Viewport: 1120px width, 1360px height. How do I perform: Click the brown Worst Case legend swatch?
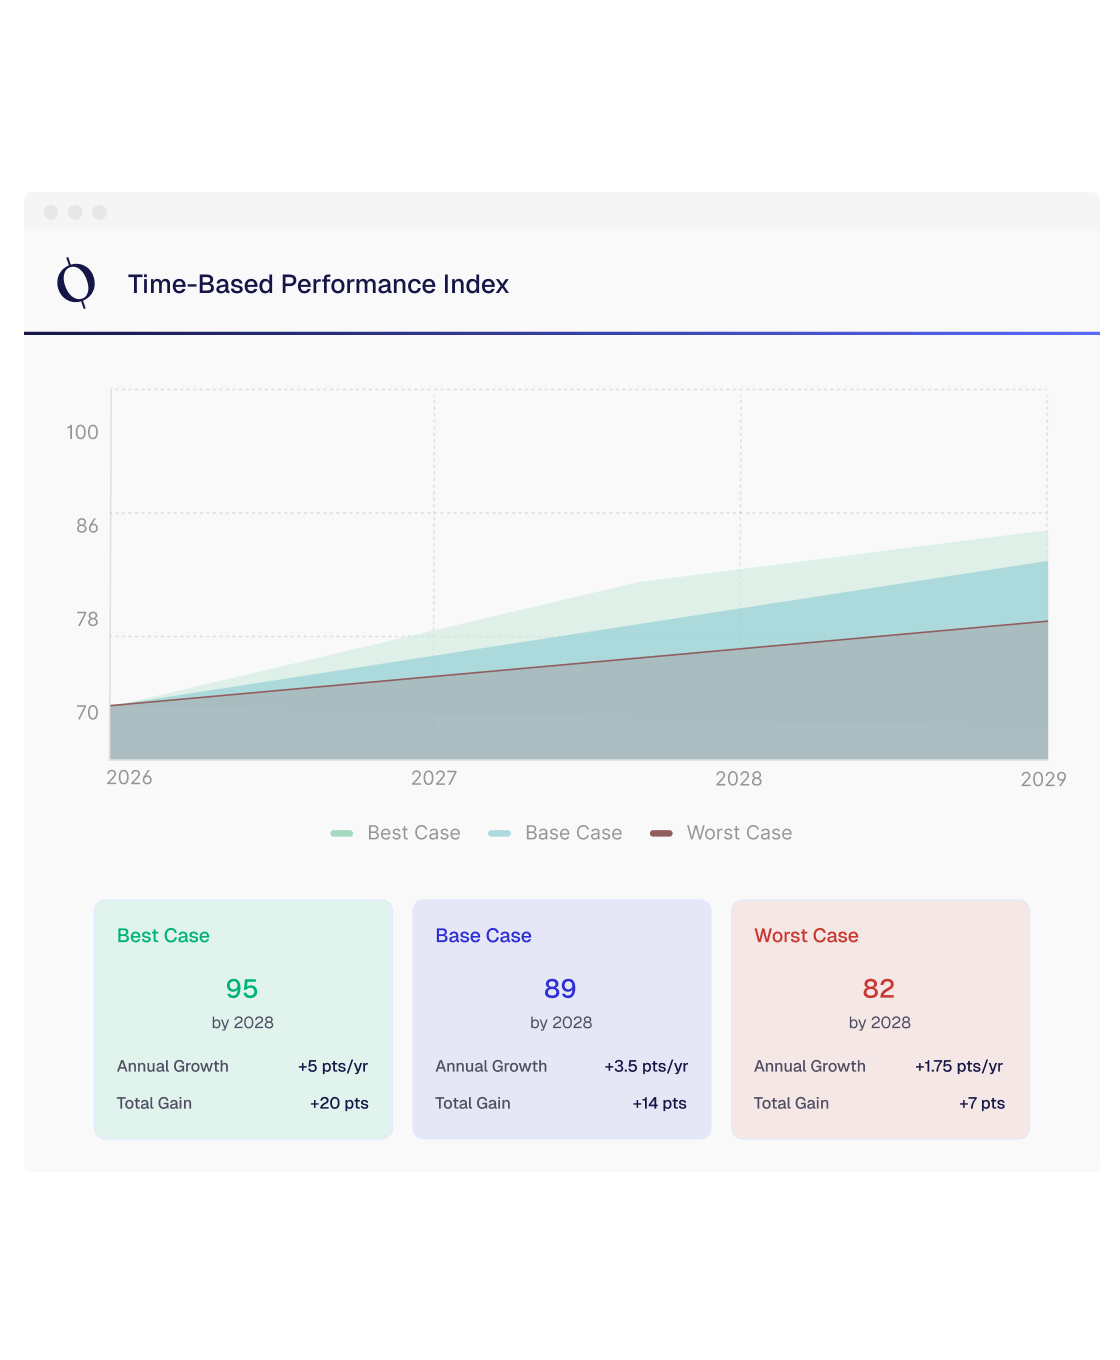pyautogui.click(x=661, y=833)
